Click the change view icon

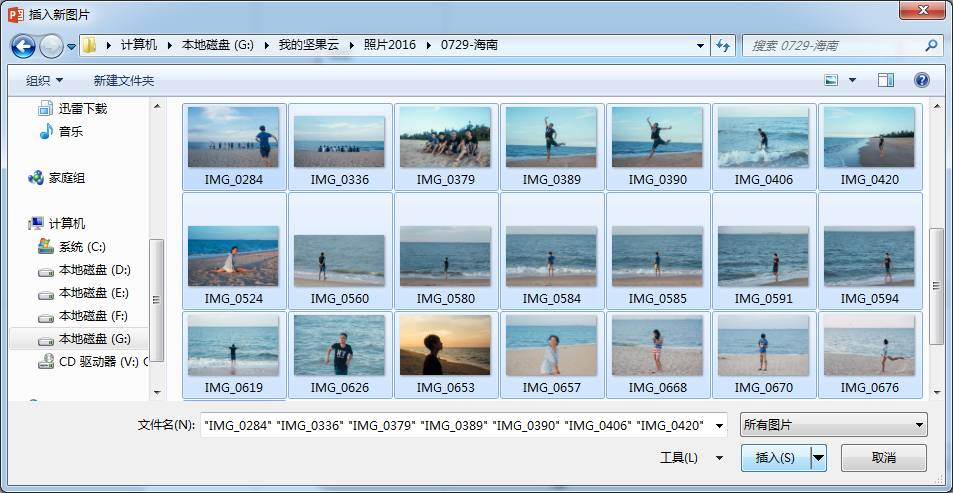[831, 80]
